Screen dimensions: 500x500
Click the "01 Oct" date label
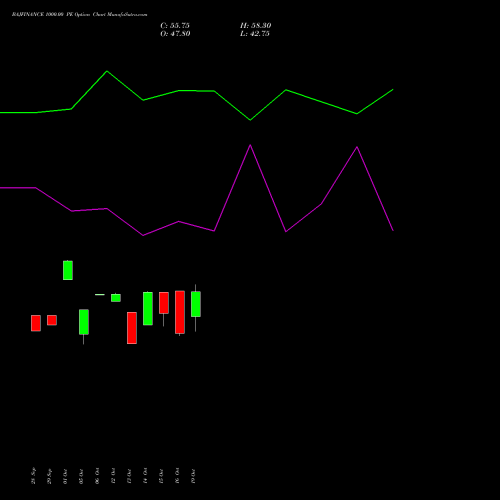(x=65, y=477)
